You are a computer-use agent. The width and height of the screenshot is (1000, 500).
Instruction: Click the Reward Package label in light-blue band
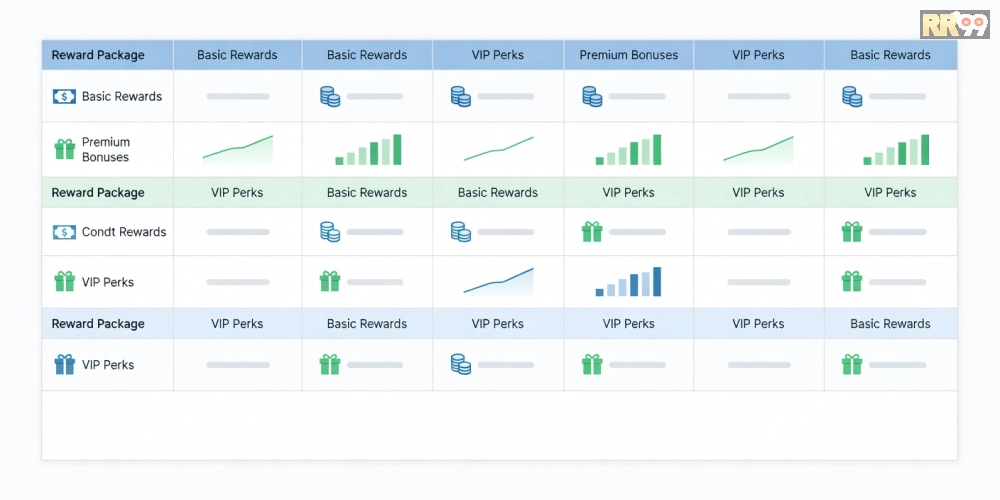(98, 324)
